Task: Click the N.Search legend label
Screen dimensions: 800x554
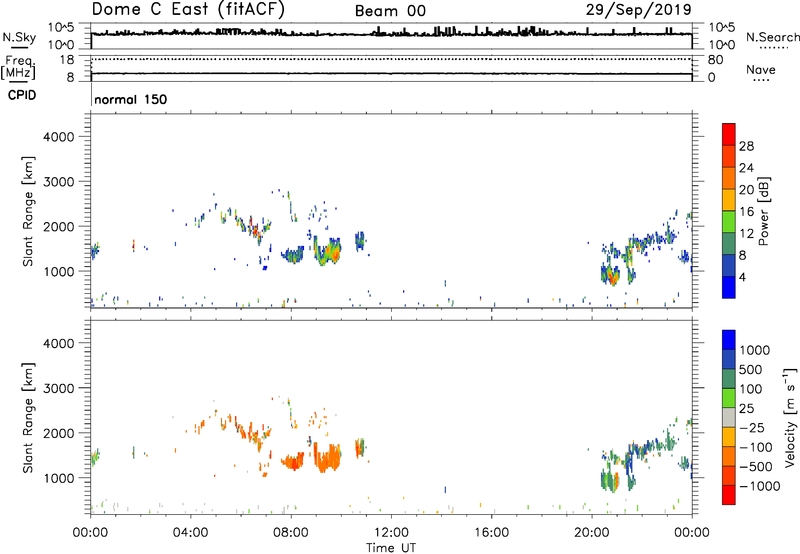Action: click(773, 37)
